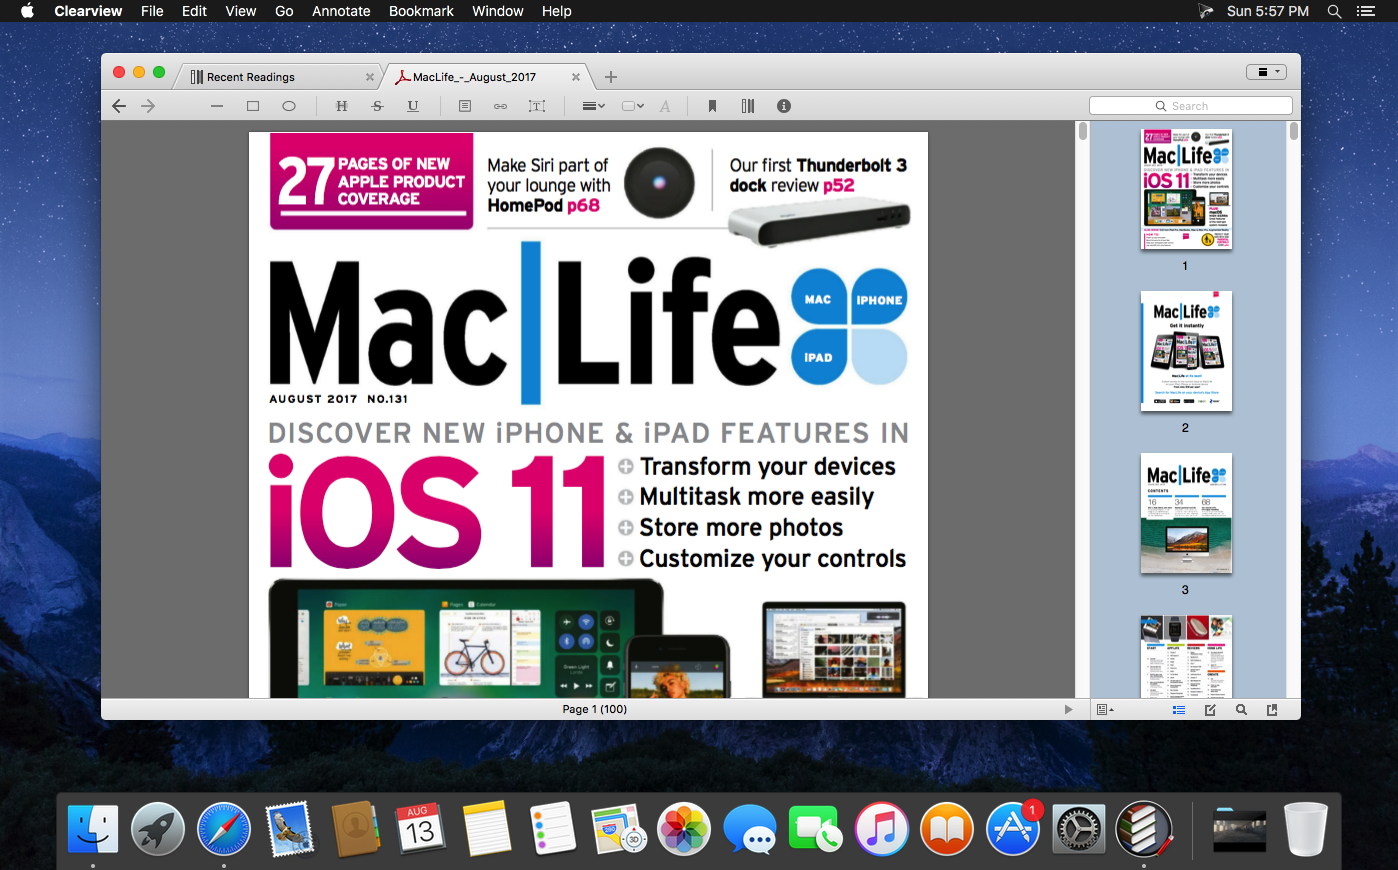Insert a link annotation
Viewport: 1398px width, 870px height.
point(500,106)
